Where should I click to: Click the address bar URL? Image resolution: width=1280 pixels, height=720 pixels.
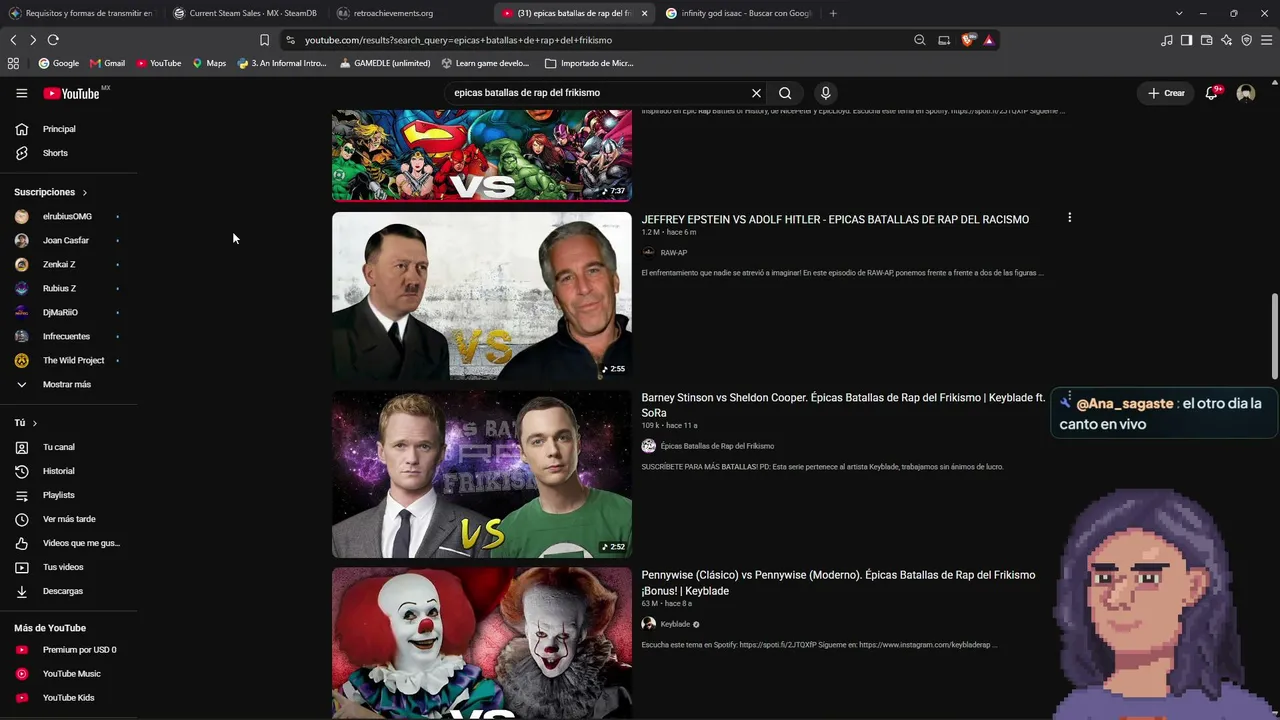(458, 40)
